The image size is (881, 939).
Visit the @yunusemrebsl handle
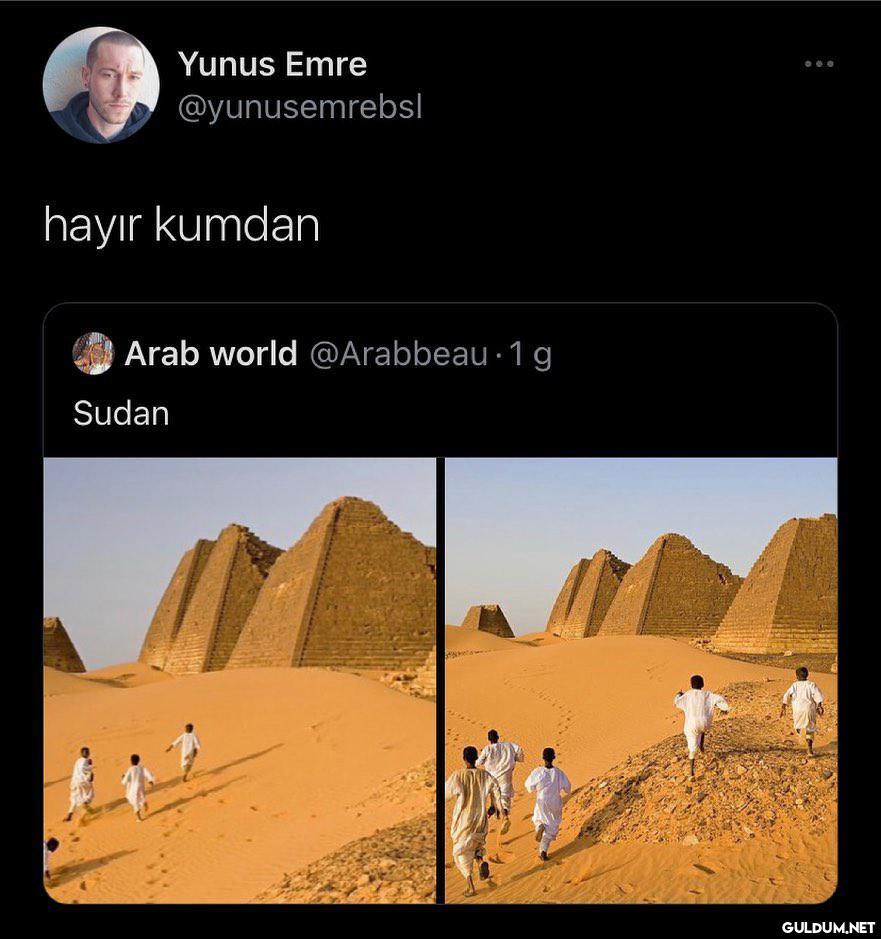pos(300,107)
